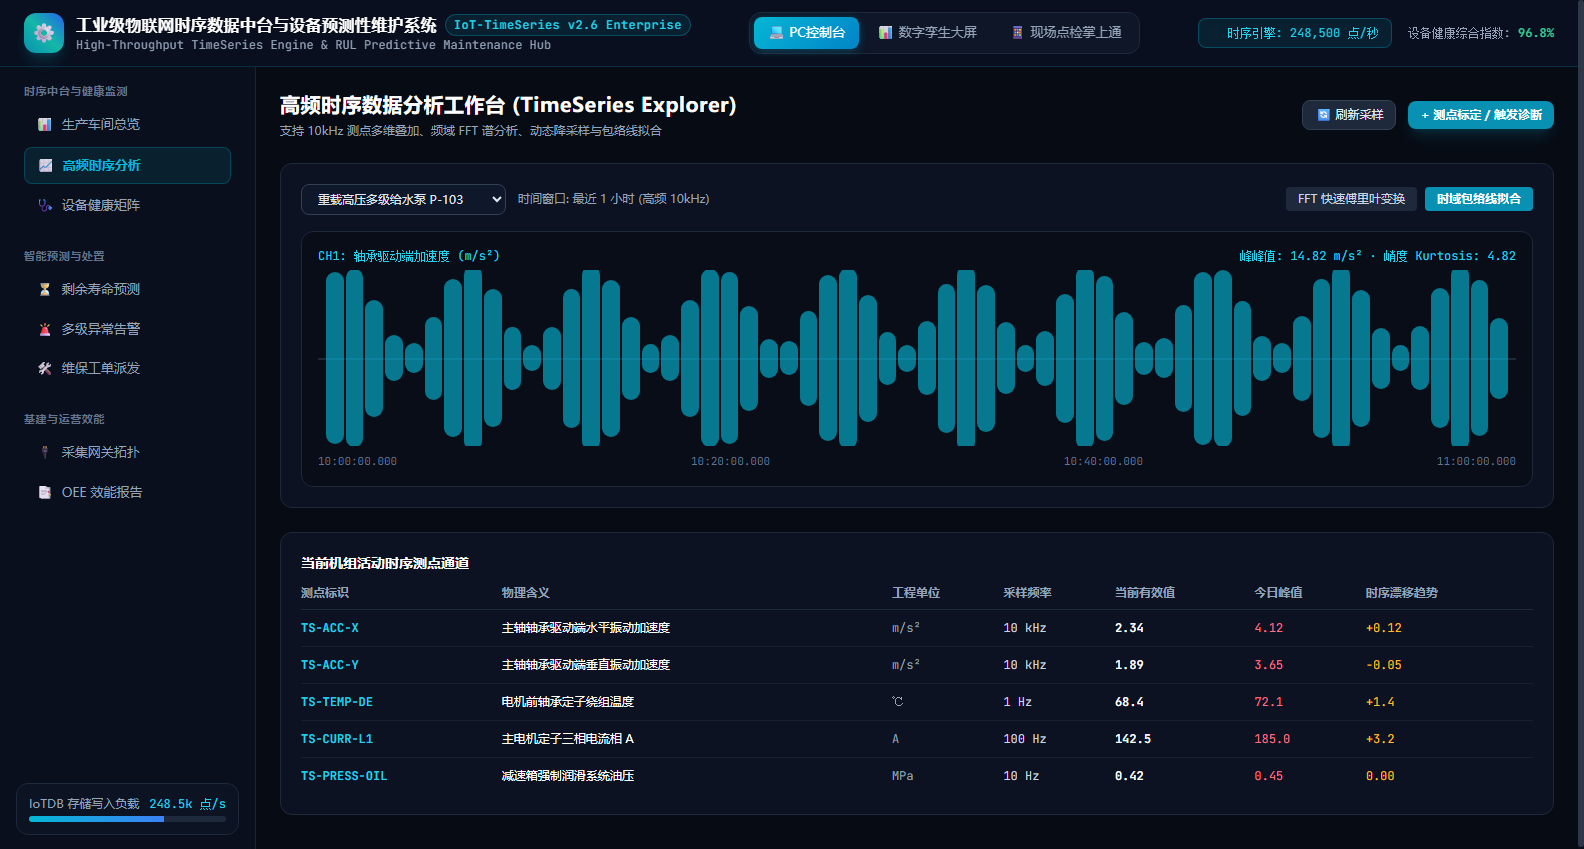Image resolution: width=1584 pixels, height=849 pixels.
Task: Click the 峰峰值 14.82 m/s² Kurtosis readout
Action: [1377, 256]
